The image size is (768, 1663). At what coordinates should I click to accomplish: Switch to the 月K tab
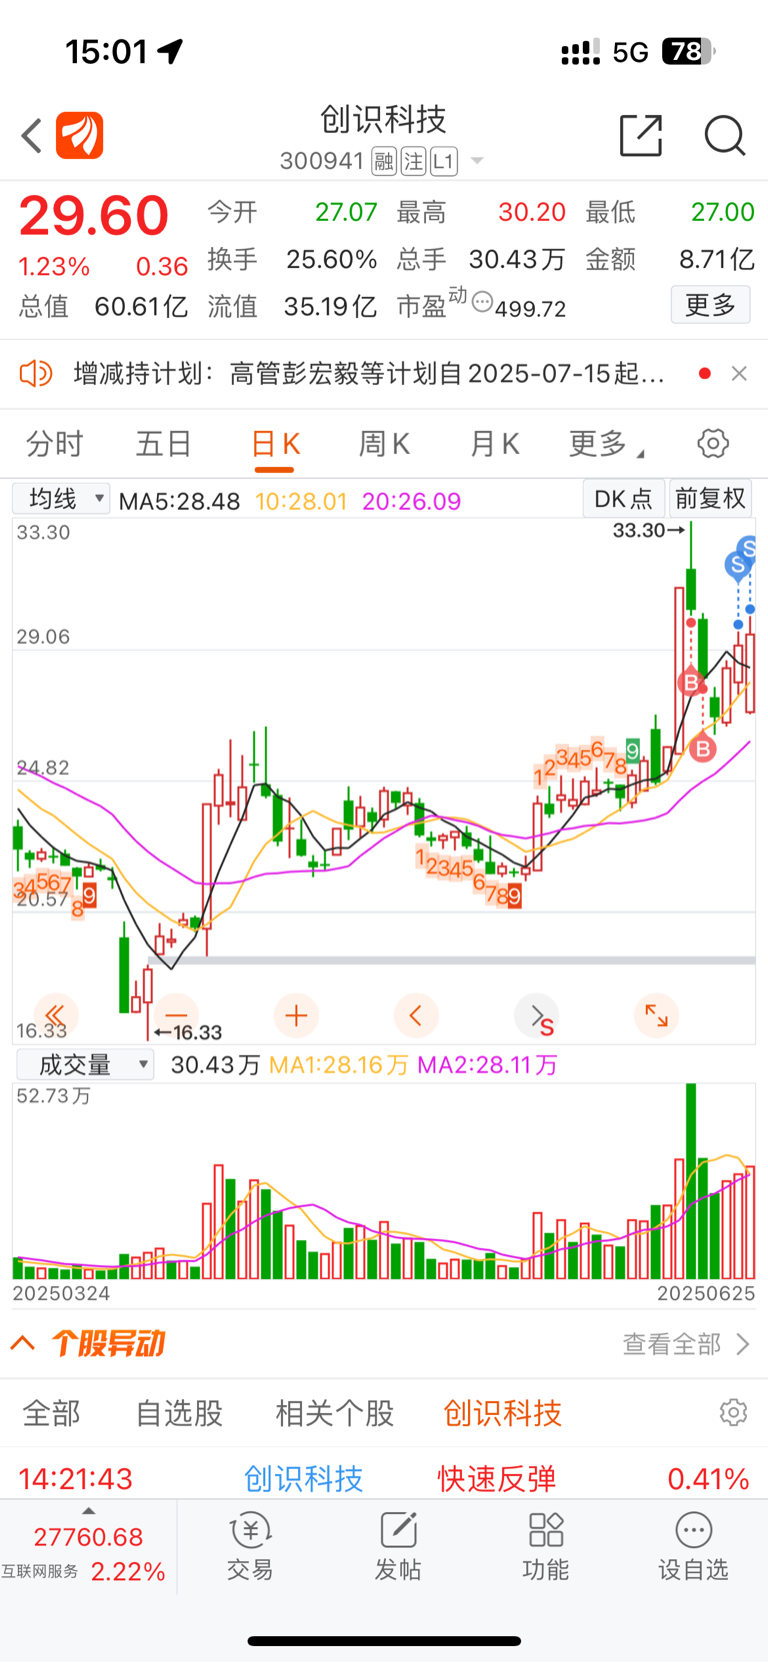coord(494,443)
